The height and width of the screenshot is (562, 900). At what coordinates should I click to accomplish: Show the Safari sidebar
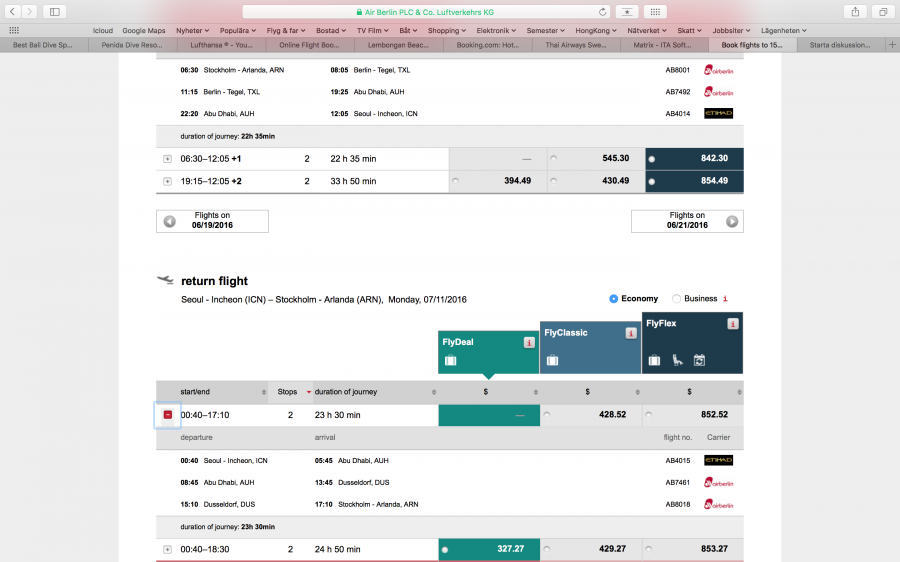[x=54, y=11]
